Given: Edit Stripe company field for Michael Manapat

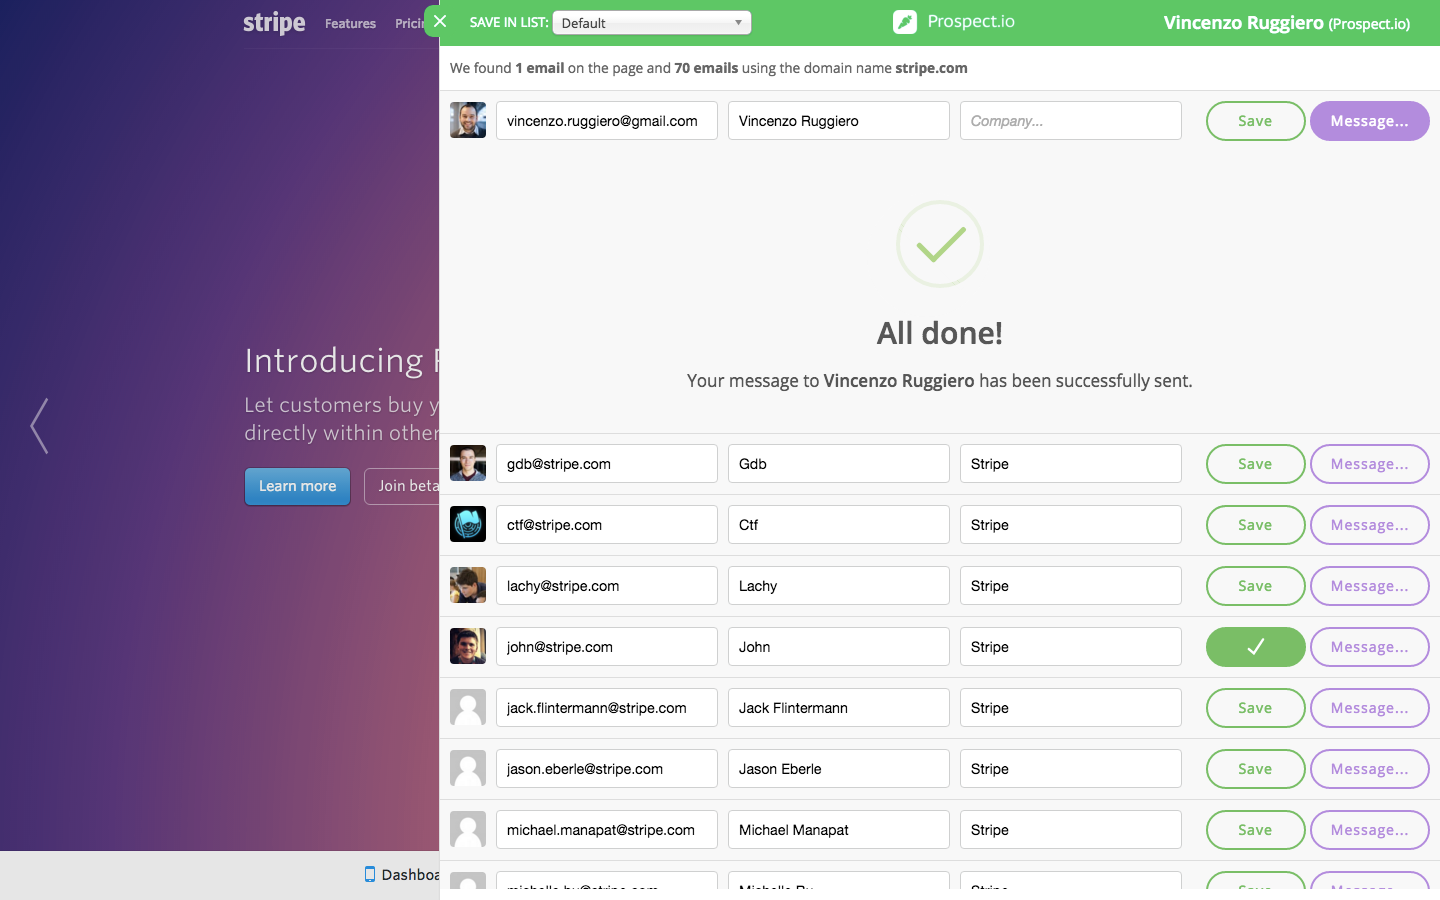Looking at the screenshot, I should point(1071,830).
